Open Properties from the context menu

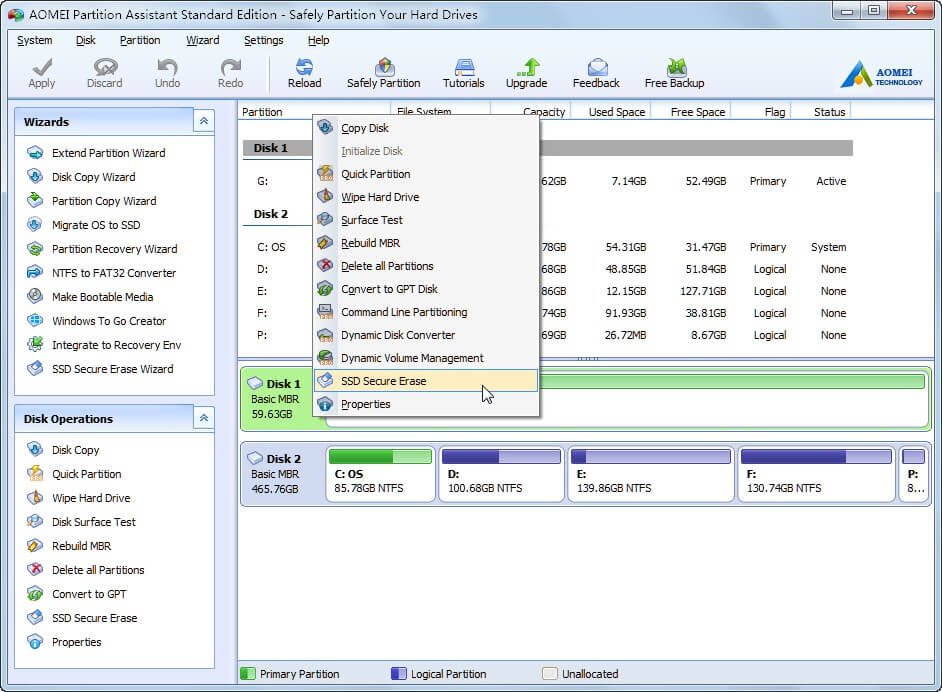pyautogui.click(x=426, y=404)
